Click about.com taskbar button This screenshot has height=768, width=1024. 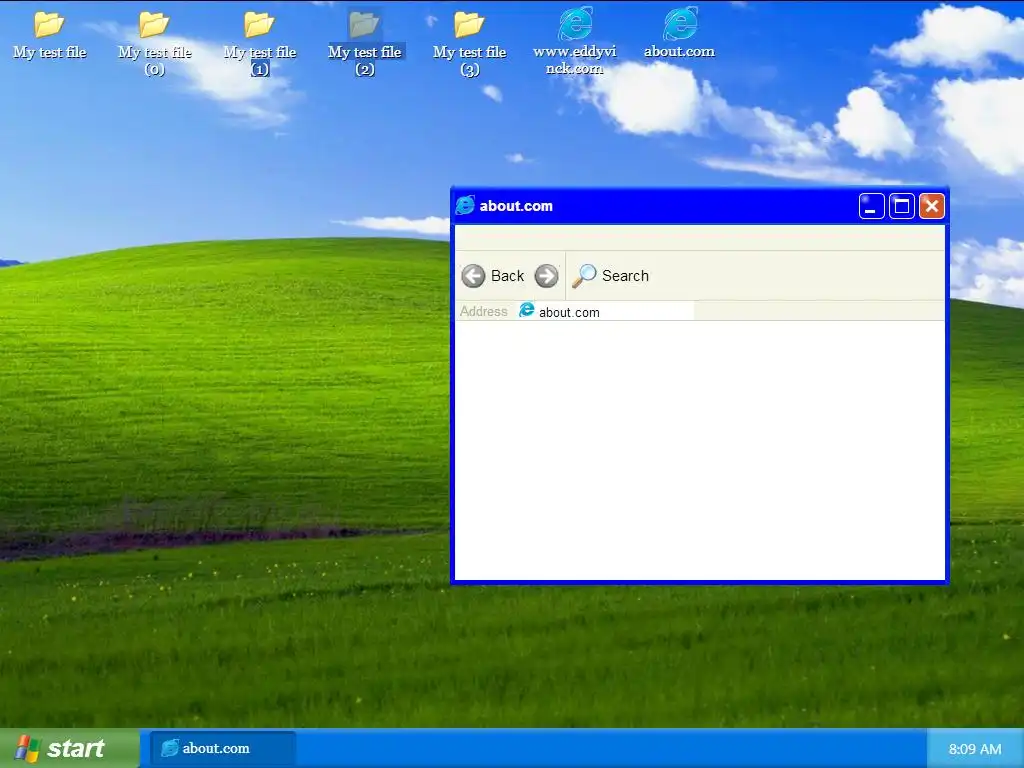(x=223, y=748)
